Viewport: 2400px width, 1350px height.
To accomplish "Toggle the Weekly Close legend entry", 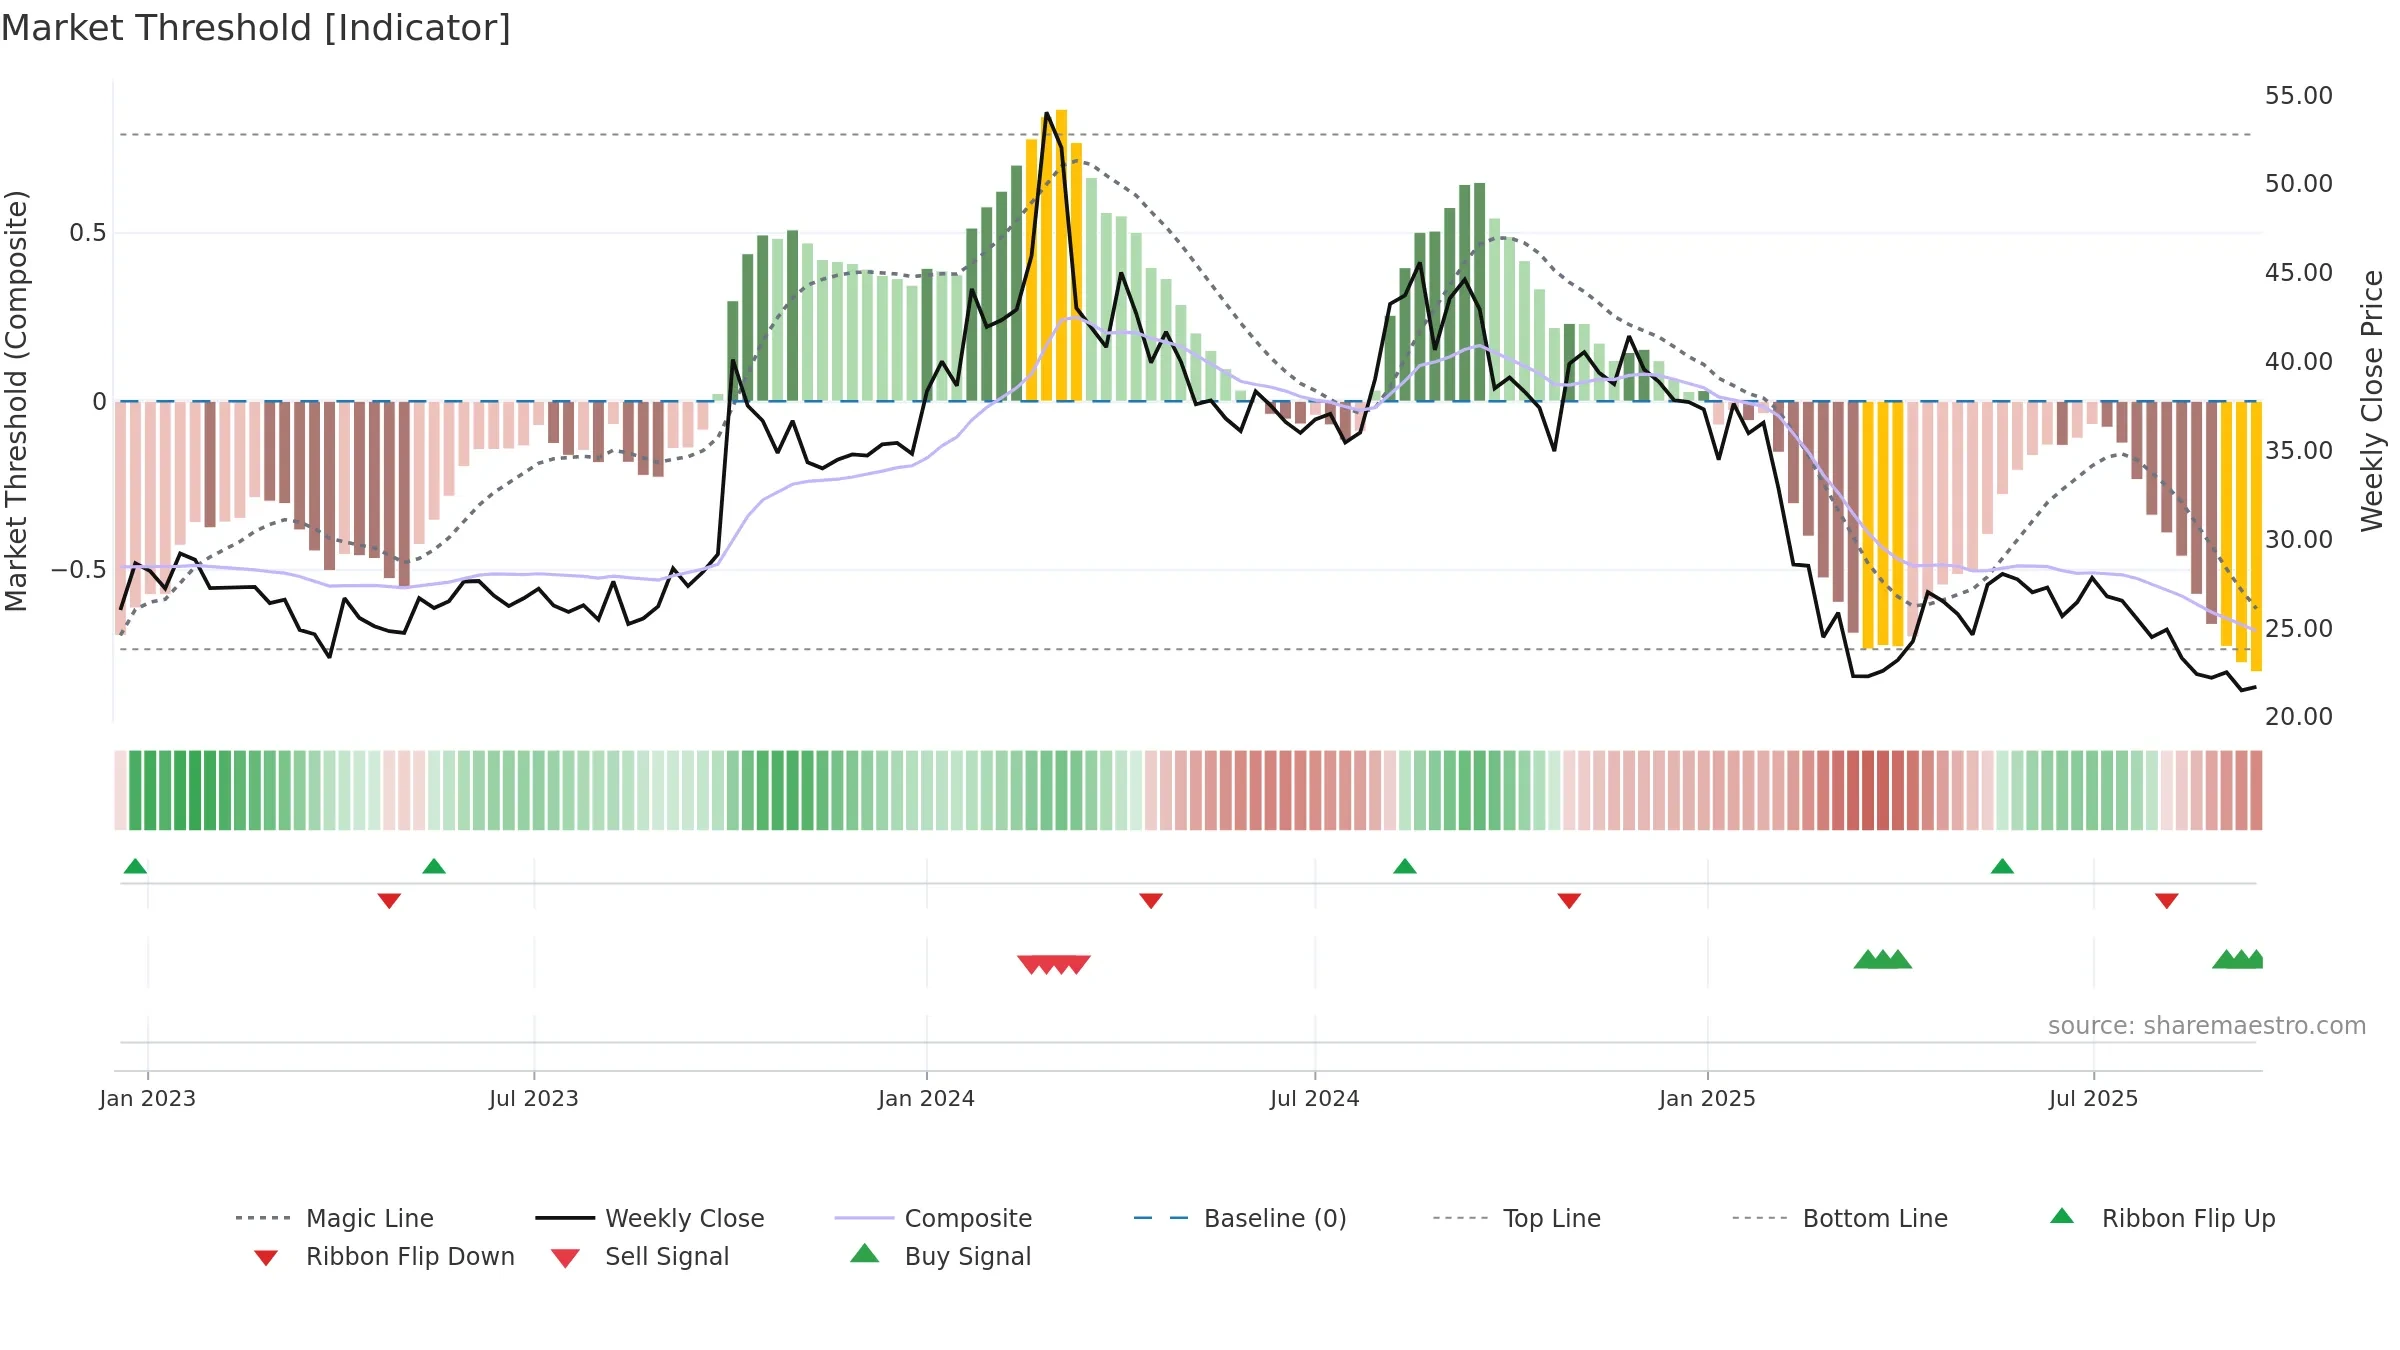I will coord(650,1218).
